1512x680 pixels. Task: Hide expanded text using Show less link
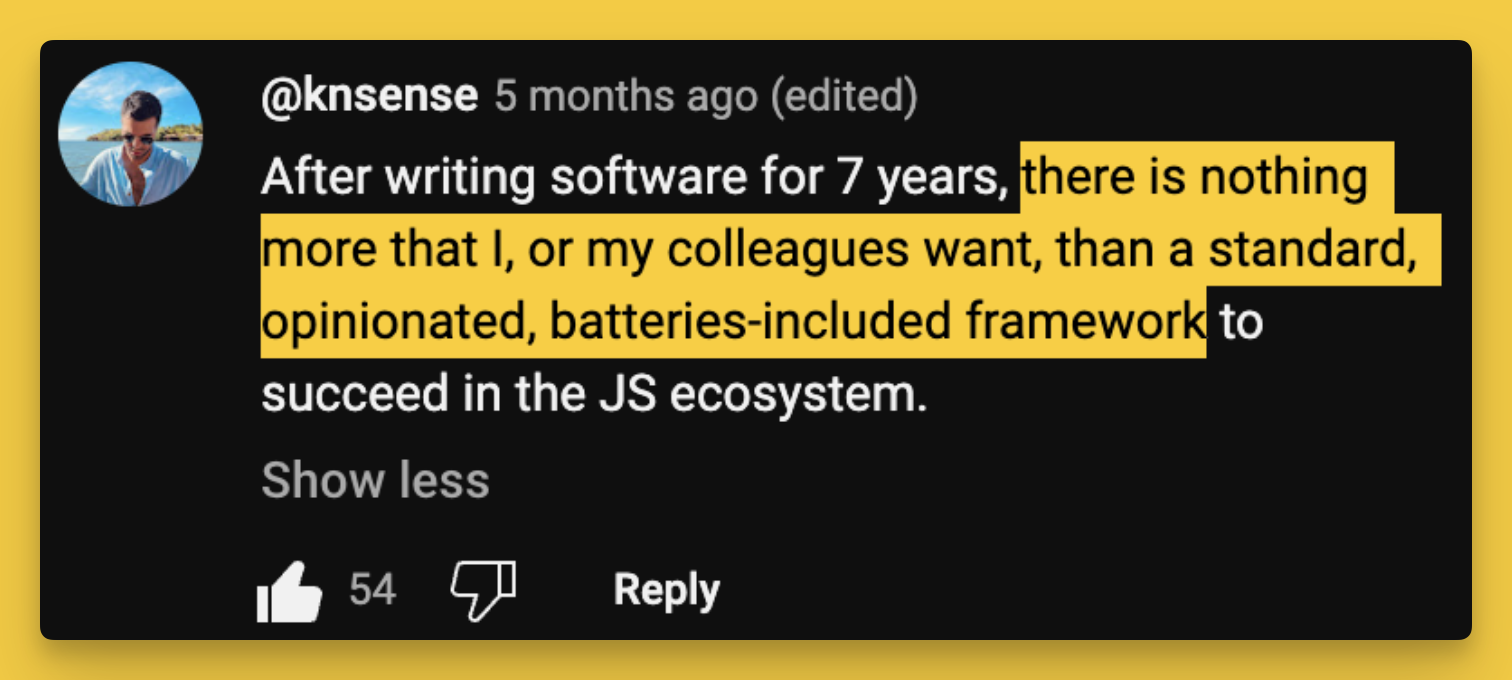[375, 479]
